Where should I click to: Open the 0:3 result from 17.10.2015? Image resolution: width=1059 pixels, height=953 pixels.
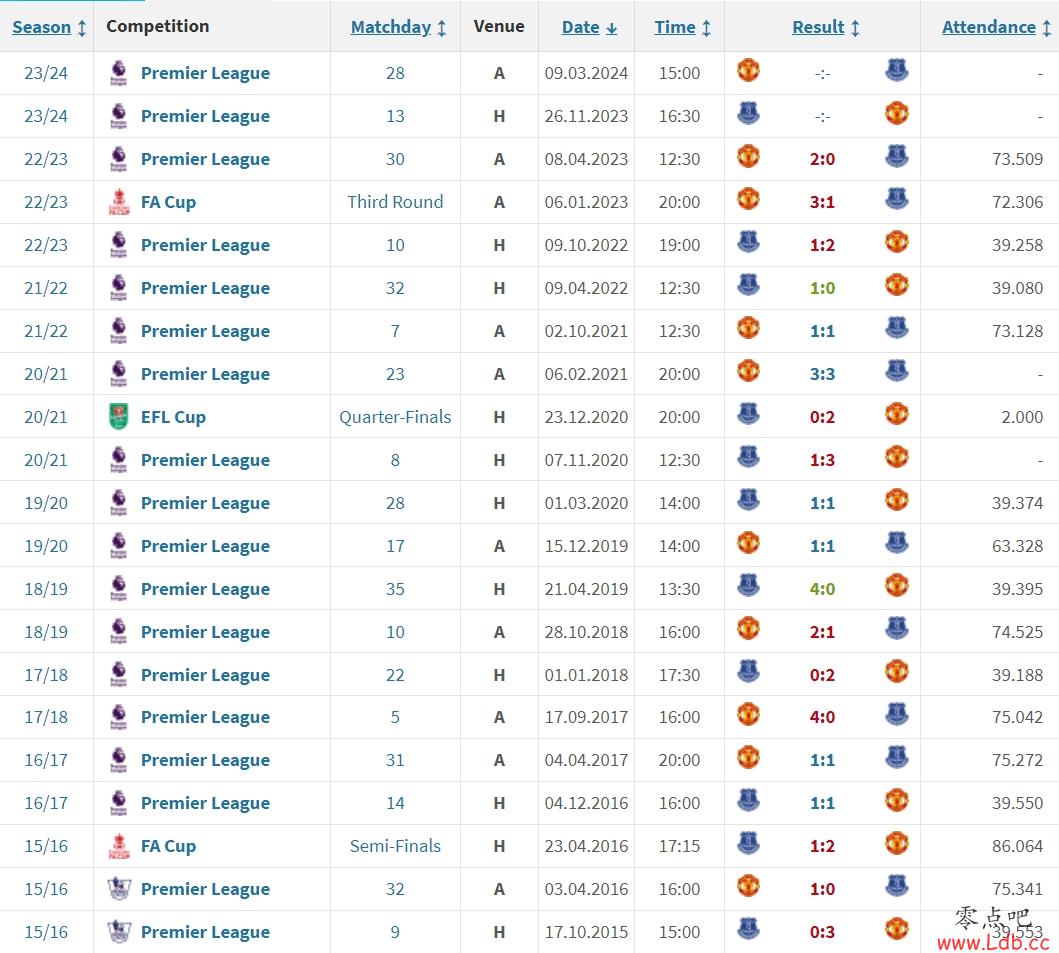822,932
